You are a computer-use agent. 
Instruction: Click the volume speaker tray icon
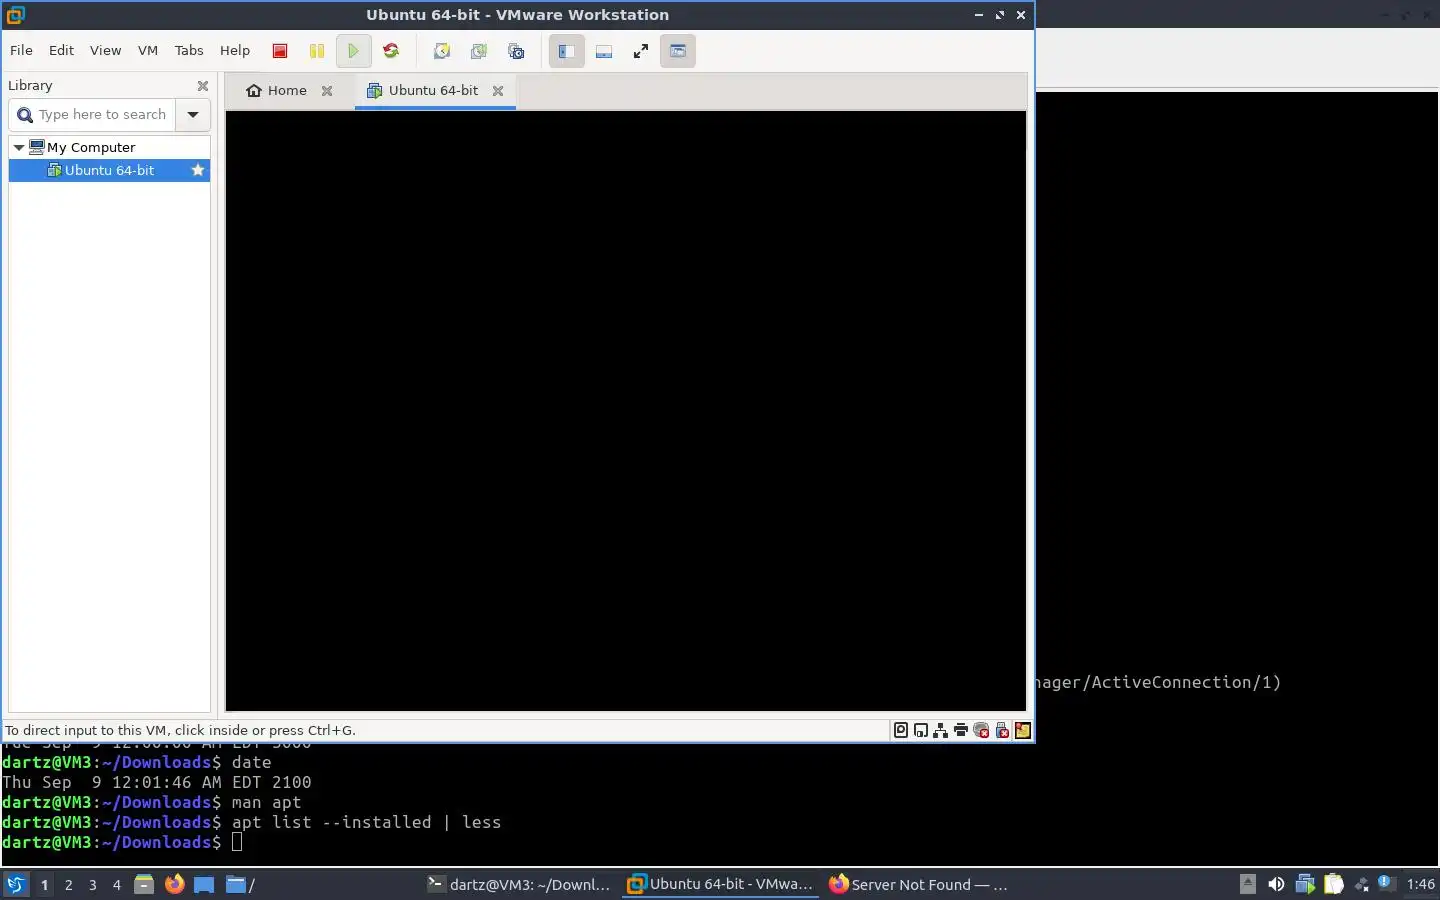tap(1276, 884)
